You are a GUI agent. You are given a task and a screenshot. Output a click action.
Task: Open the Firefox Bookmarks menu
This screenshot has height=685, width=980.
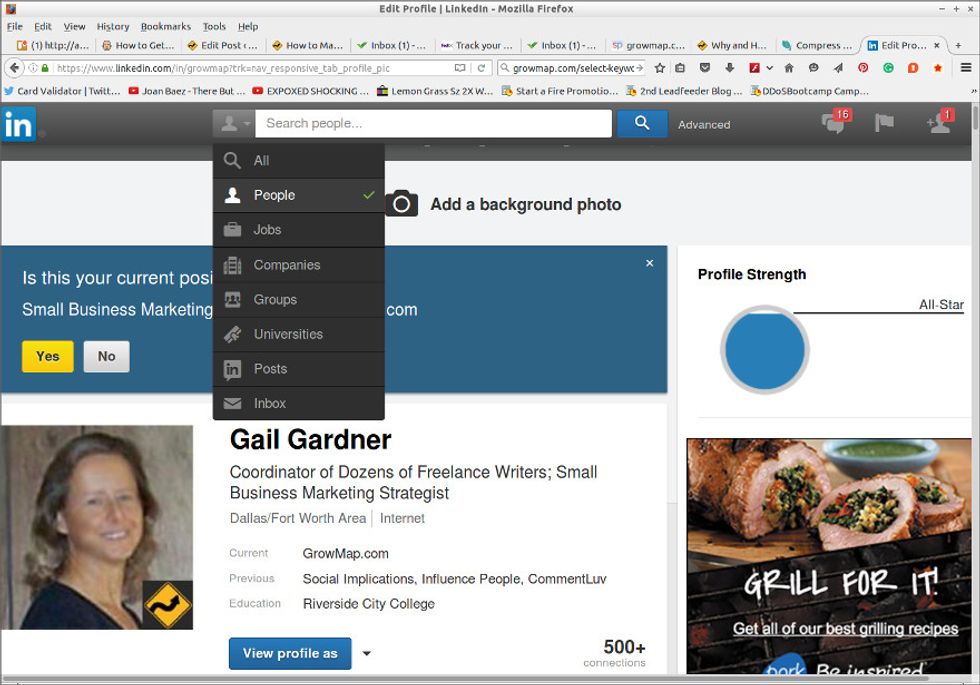(166, 26)
